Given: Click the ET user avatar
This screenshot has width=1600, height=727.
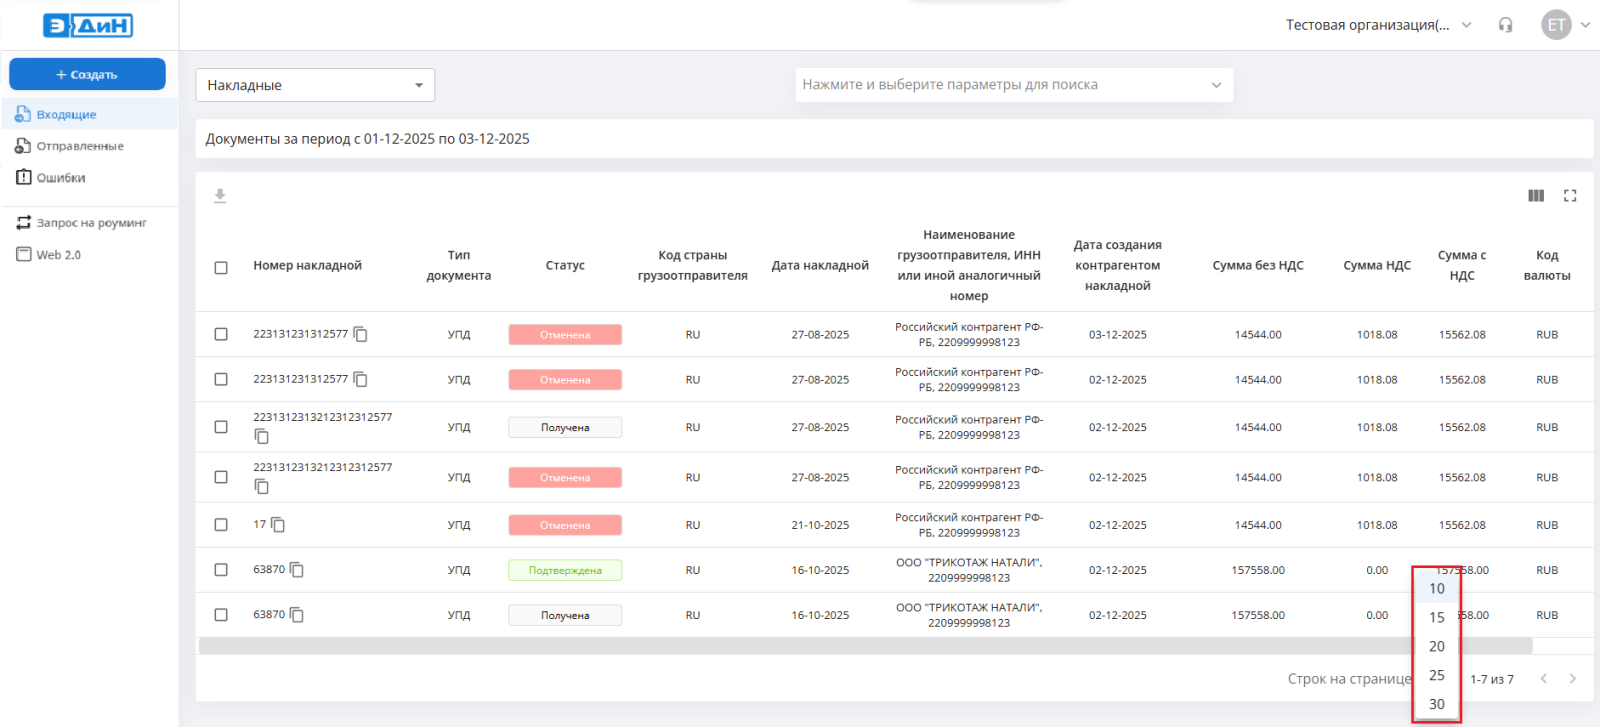Looking at the screenshot, I should (1556, 25).
